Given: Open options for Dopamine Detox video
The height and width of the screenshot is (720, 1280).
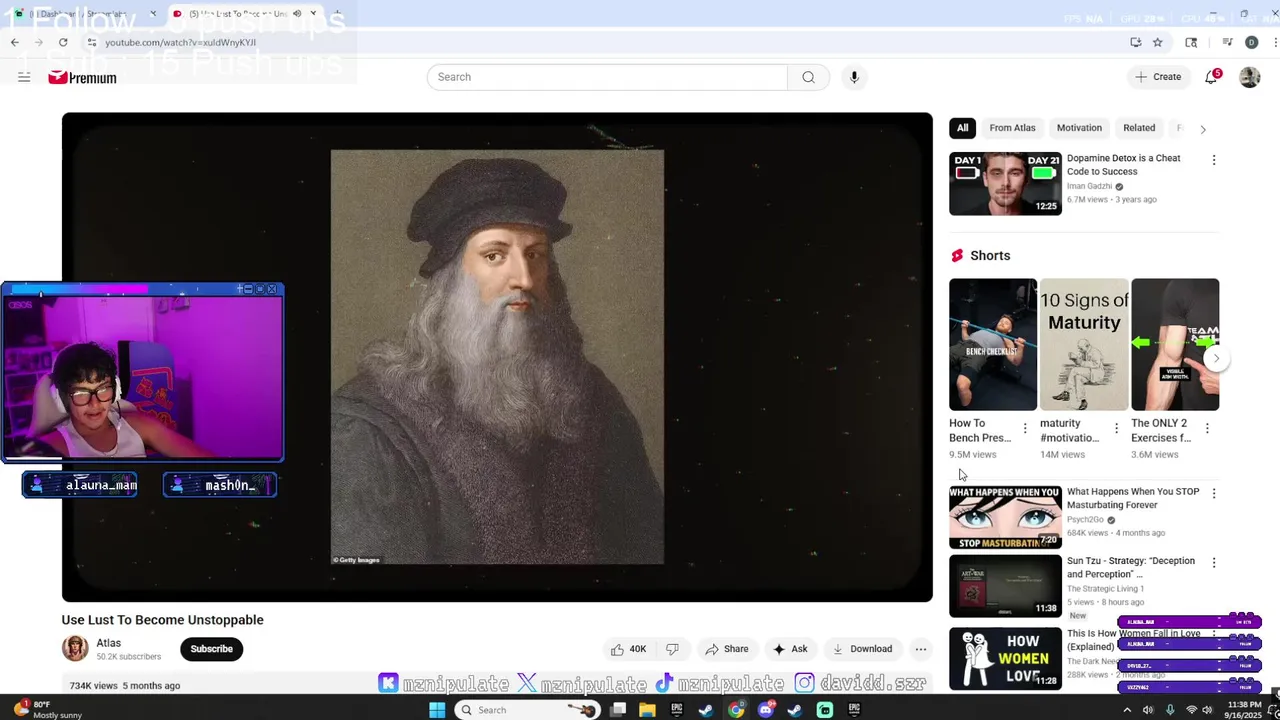Looking at the screenshot, I should pyautogui.click(x=1214, y=160).
